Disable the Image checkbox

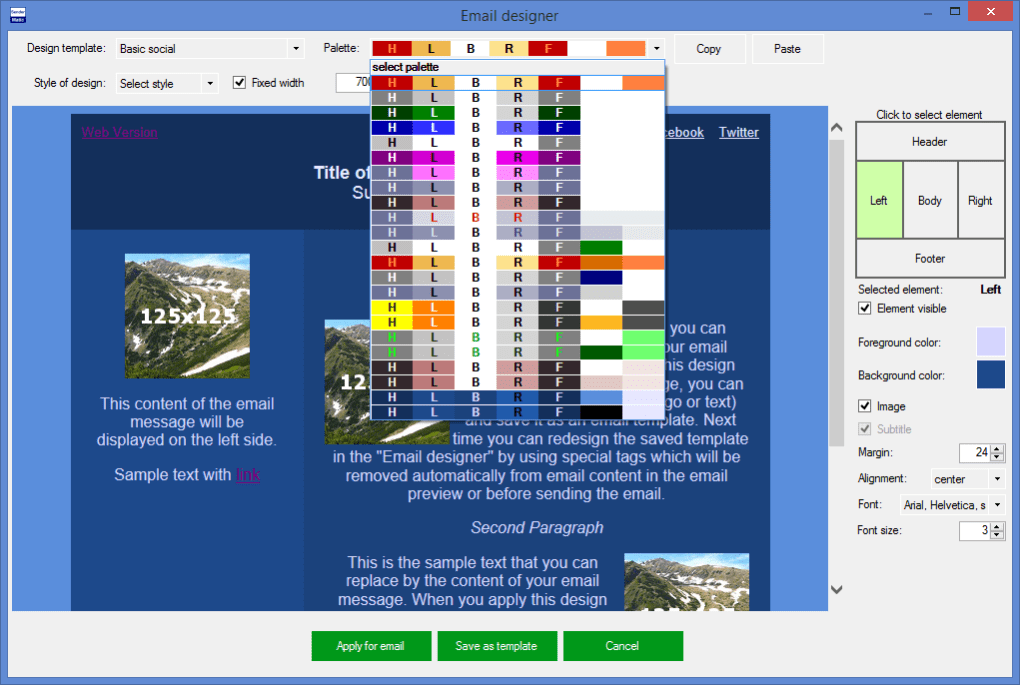(x=865, y=407)
